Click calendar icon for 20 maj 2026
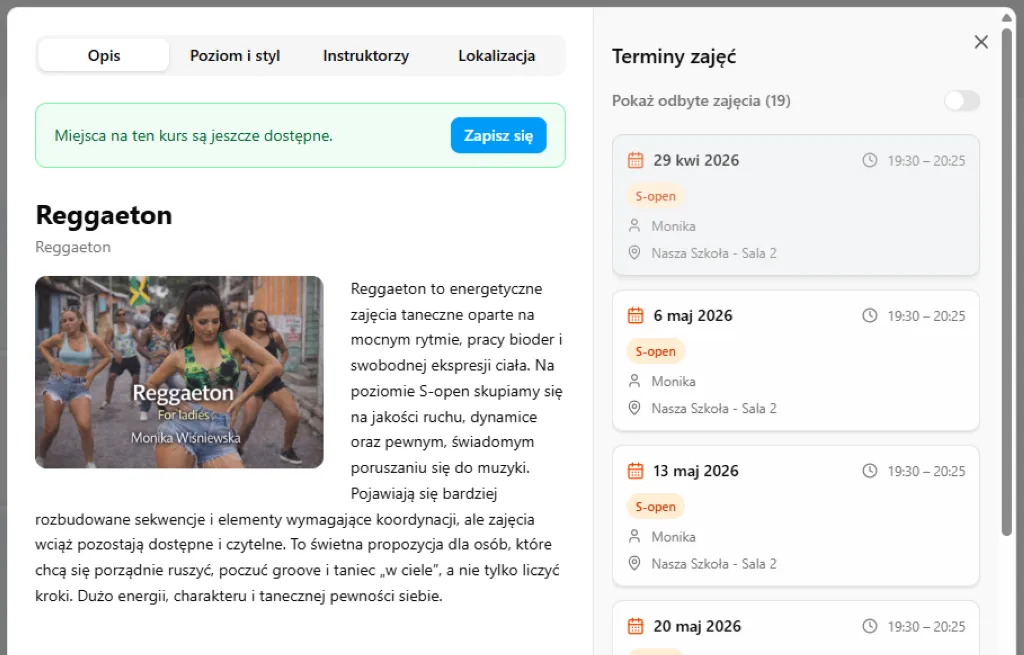The height and width of the screenshot is (655, 1024). tap(635, 626)
